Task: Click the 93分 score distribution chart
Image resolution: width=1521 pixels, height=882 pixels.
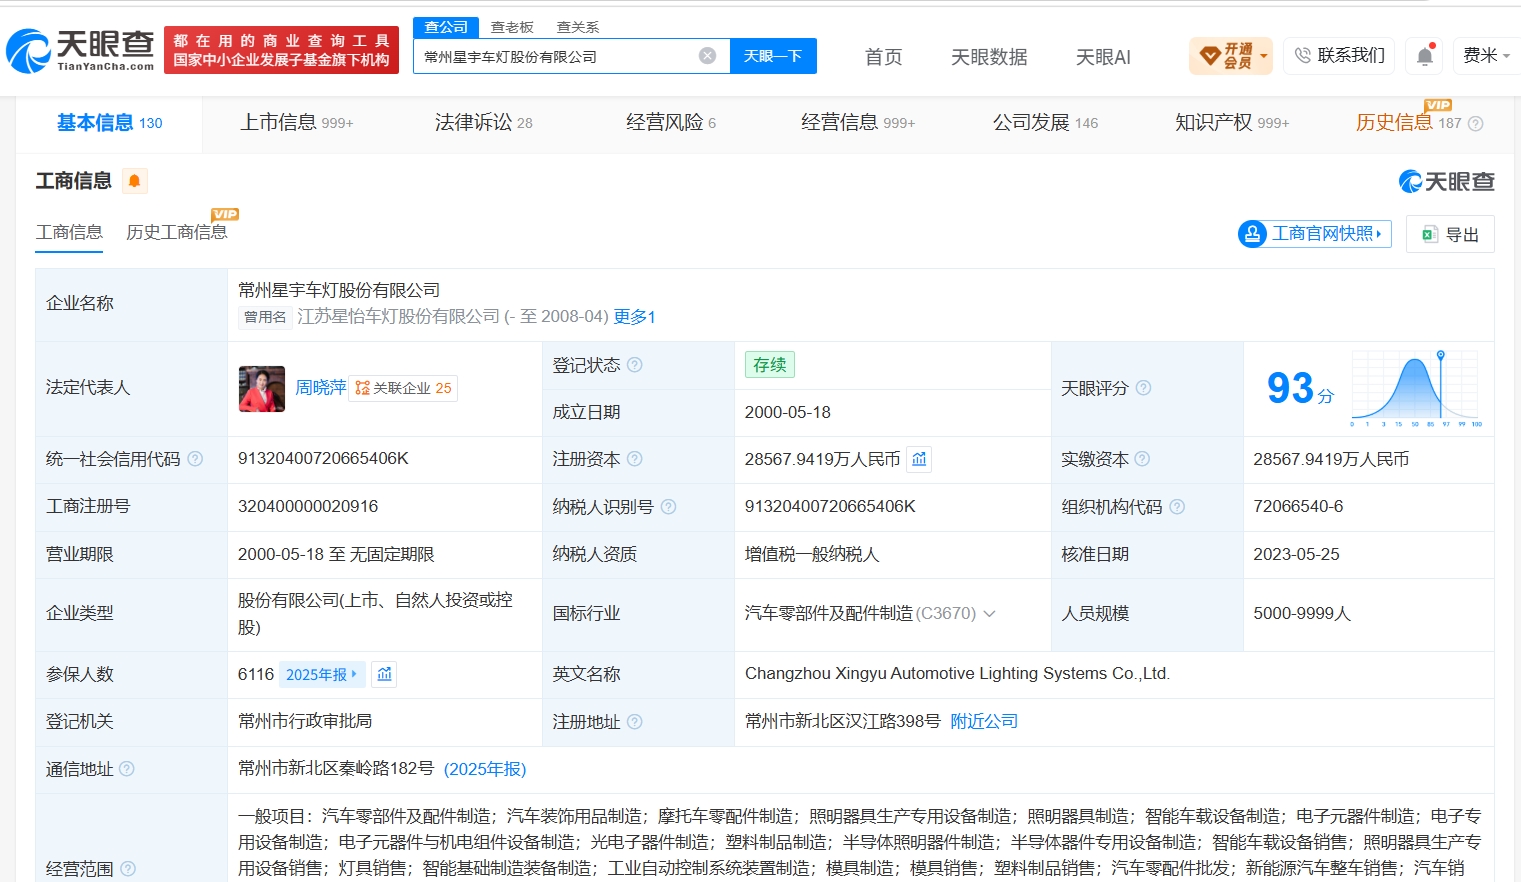Action: point(1416,389)
